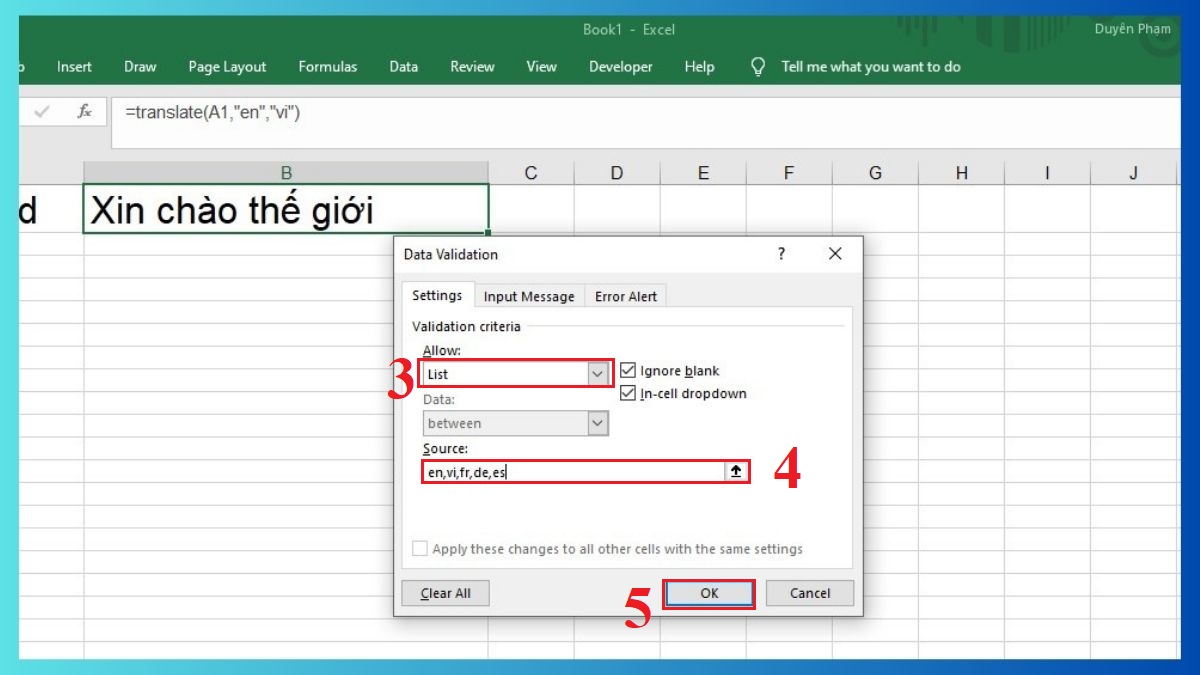Open the Developer ribbon tab
Viewport: 1200px width, 675px height.
coord(620,67)
